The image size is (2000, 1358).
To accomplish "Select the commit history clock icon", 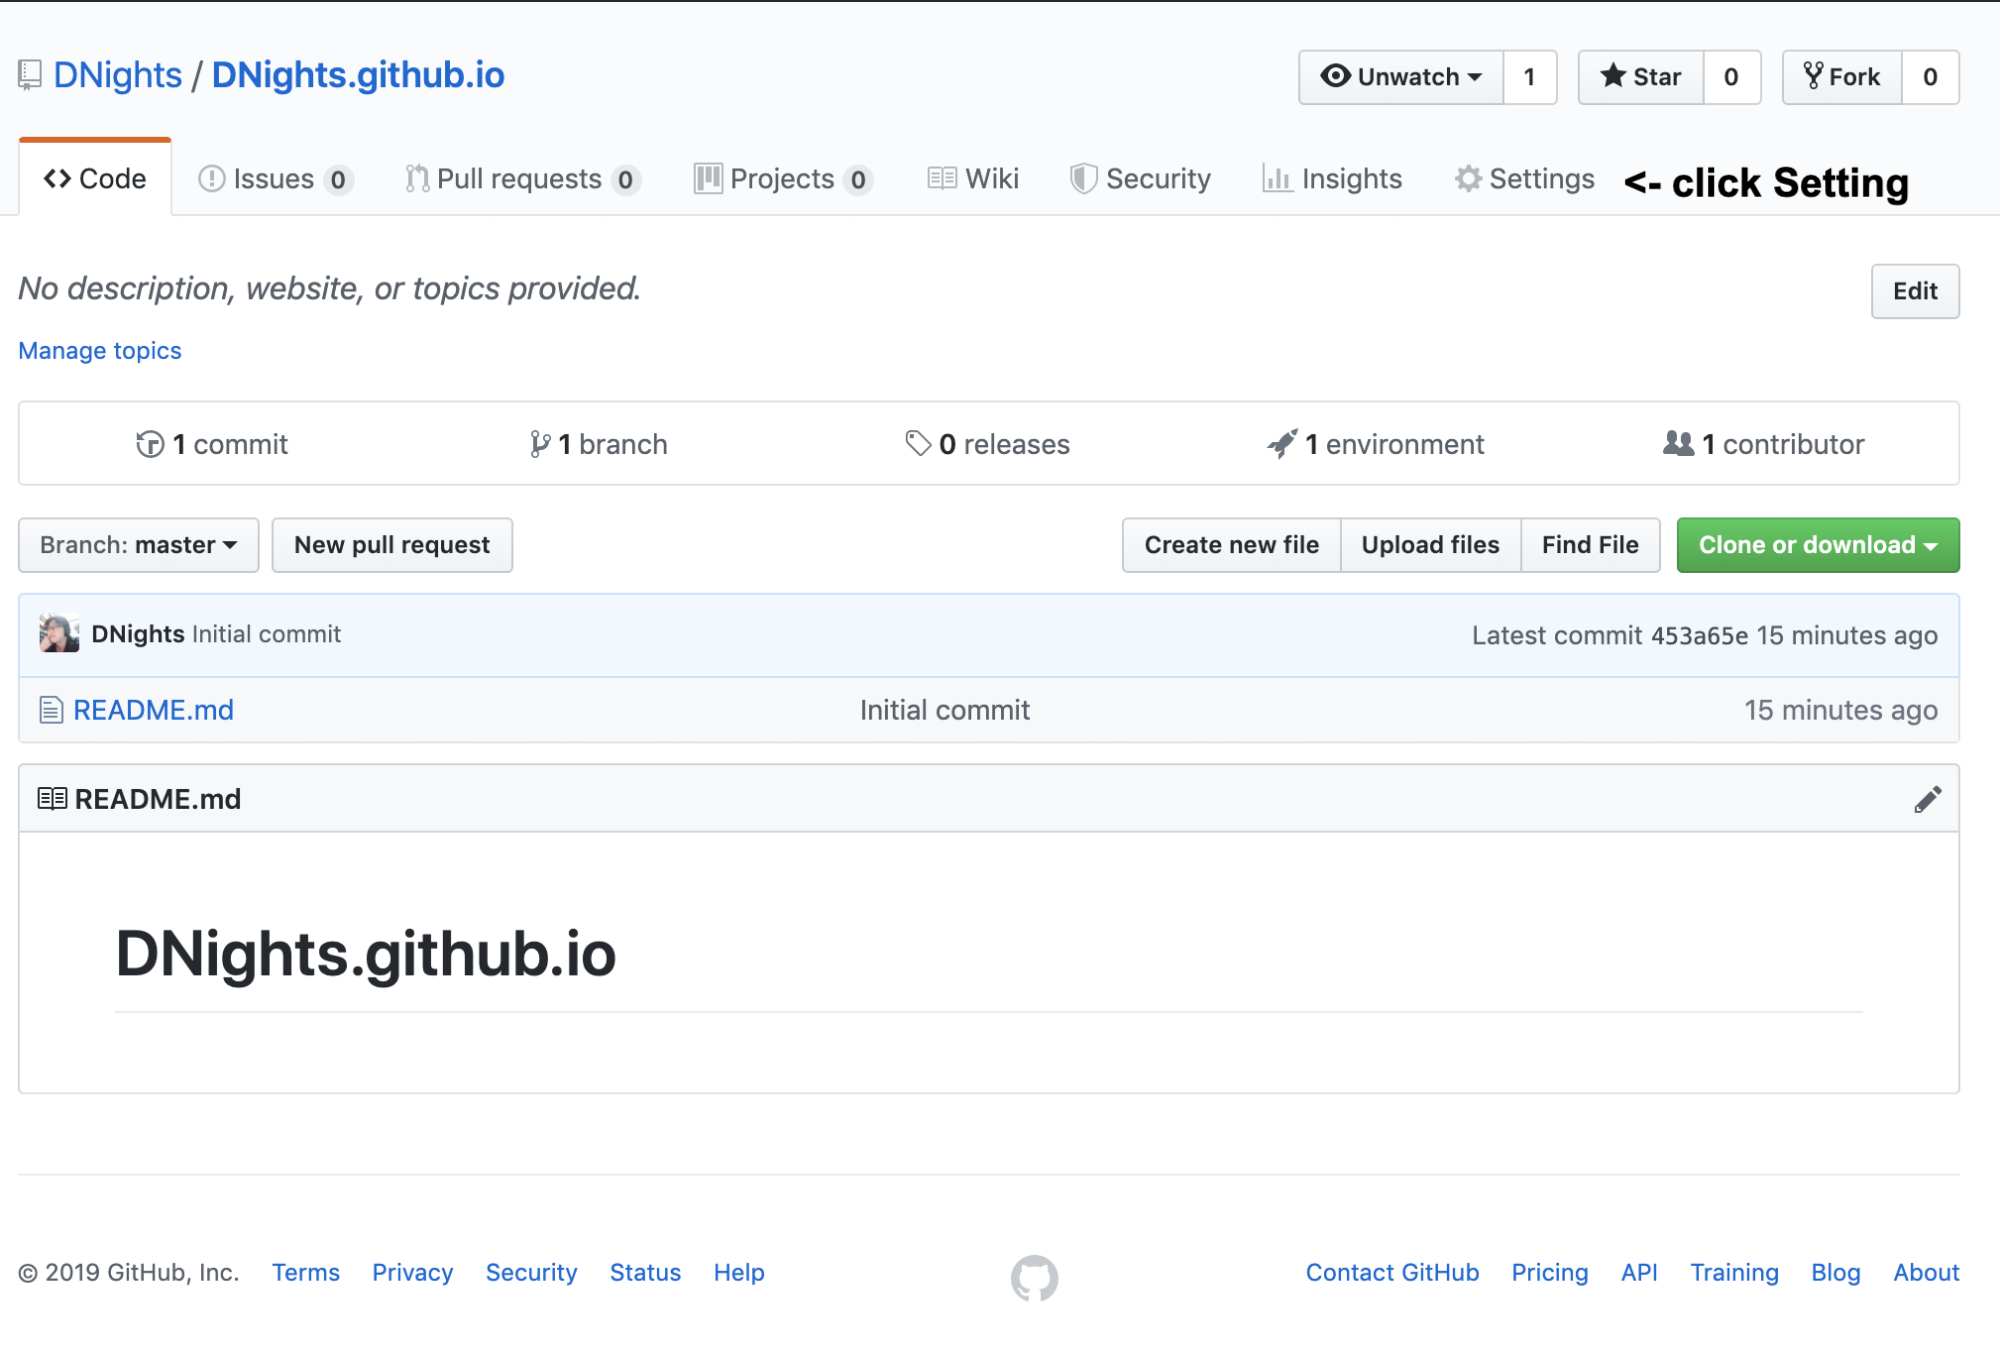I will point(150,444).
